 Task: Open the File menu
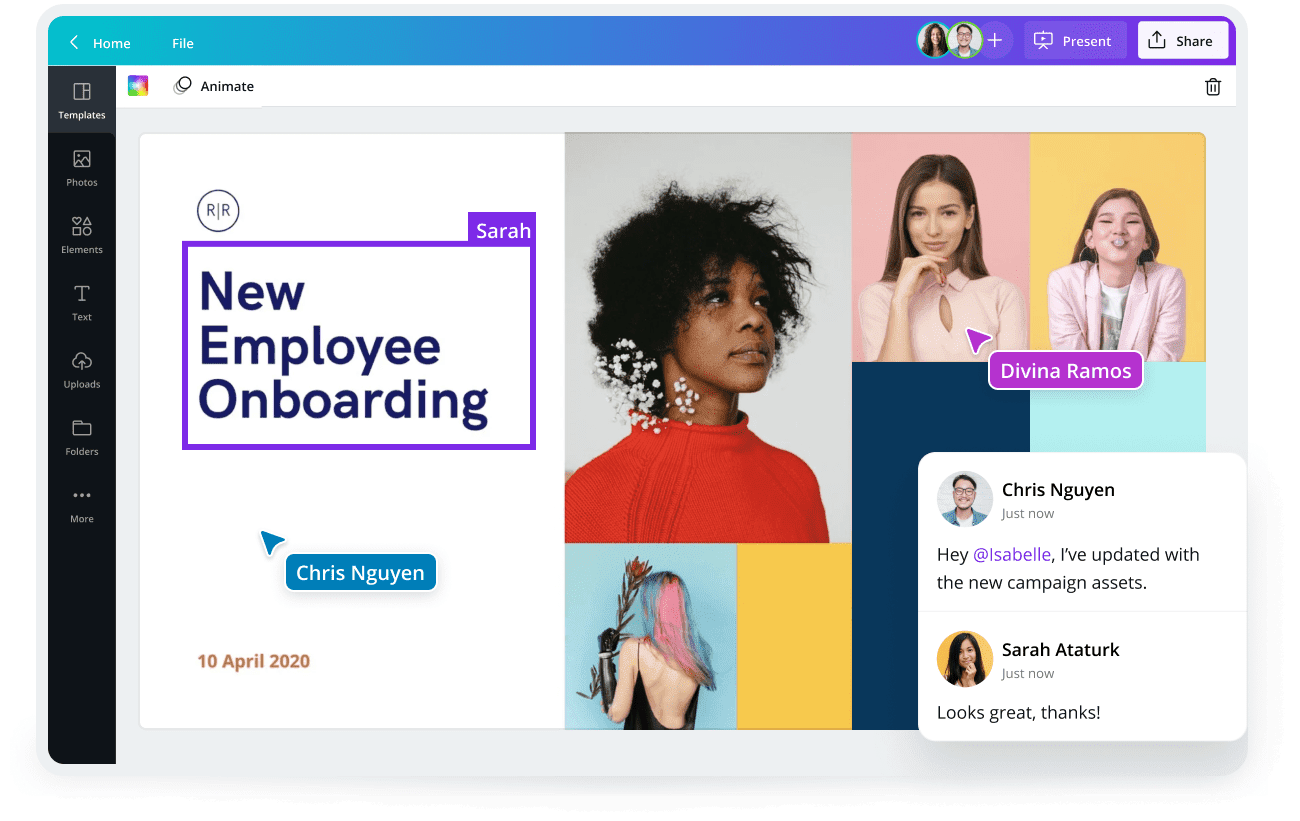pyautogui.click(x=182, y=43)
